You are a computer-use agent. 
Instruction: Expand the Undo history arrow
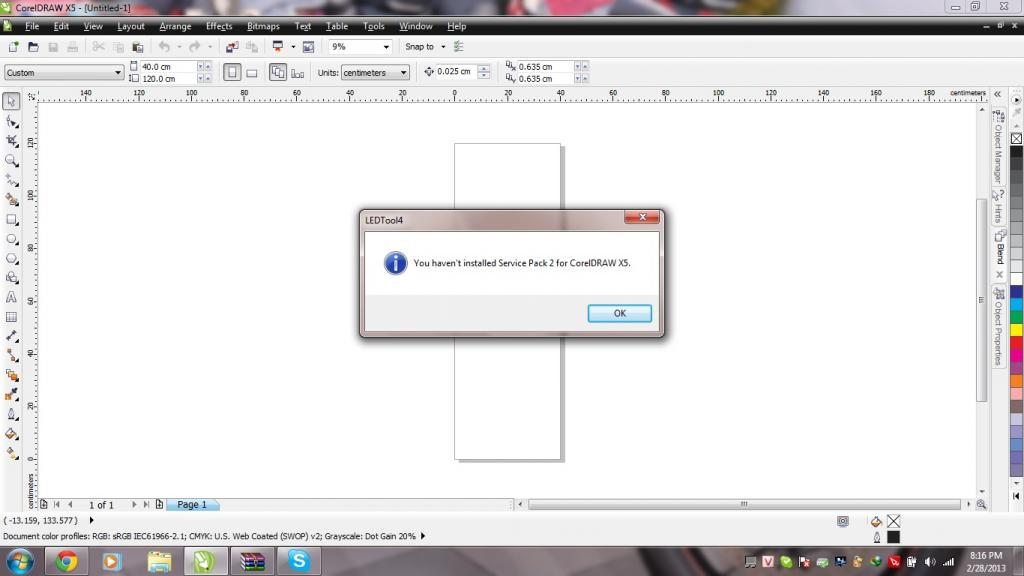pyautogui.click(x=179, y=47)
